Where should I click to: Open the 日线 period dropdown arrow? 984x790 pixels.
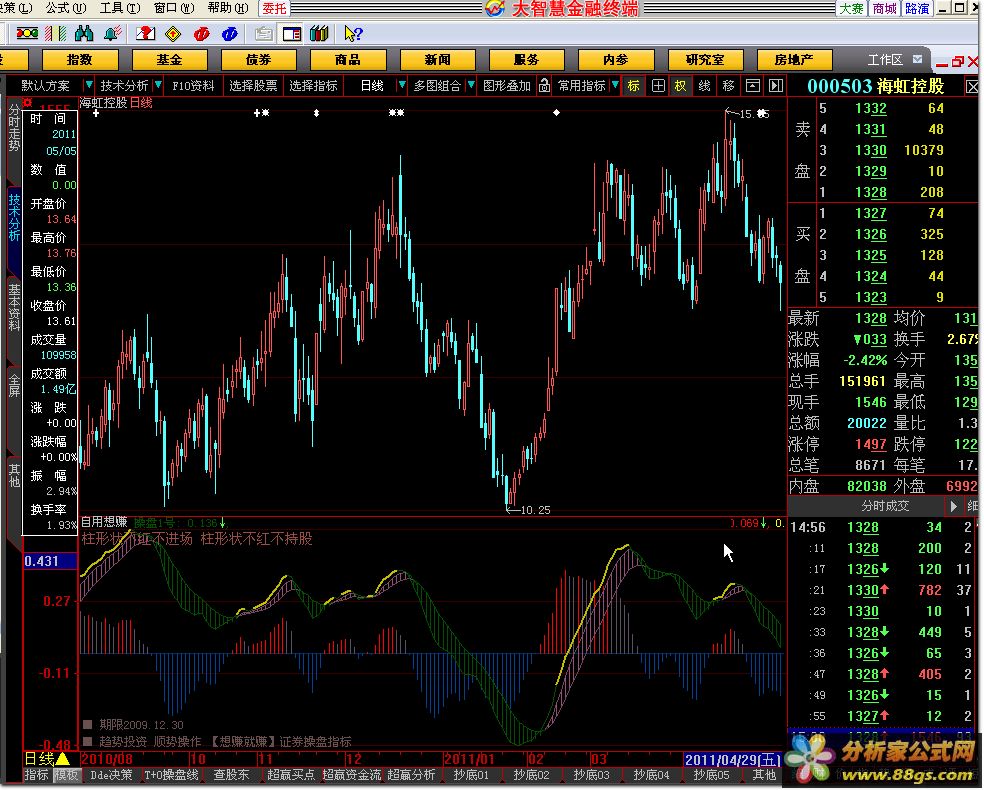click(x=402, y=85)
